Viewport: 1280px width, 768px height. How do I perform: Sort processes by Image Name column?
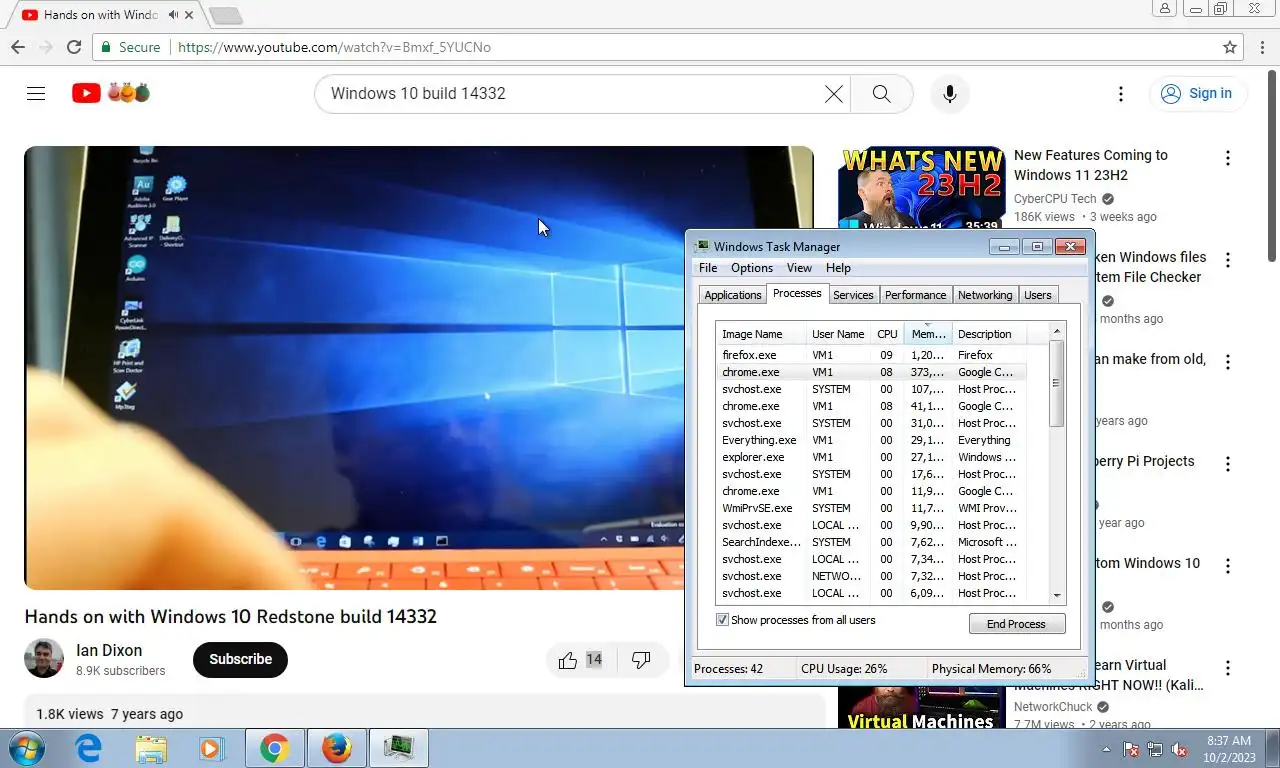(761, 334)
